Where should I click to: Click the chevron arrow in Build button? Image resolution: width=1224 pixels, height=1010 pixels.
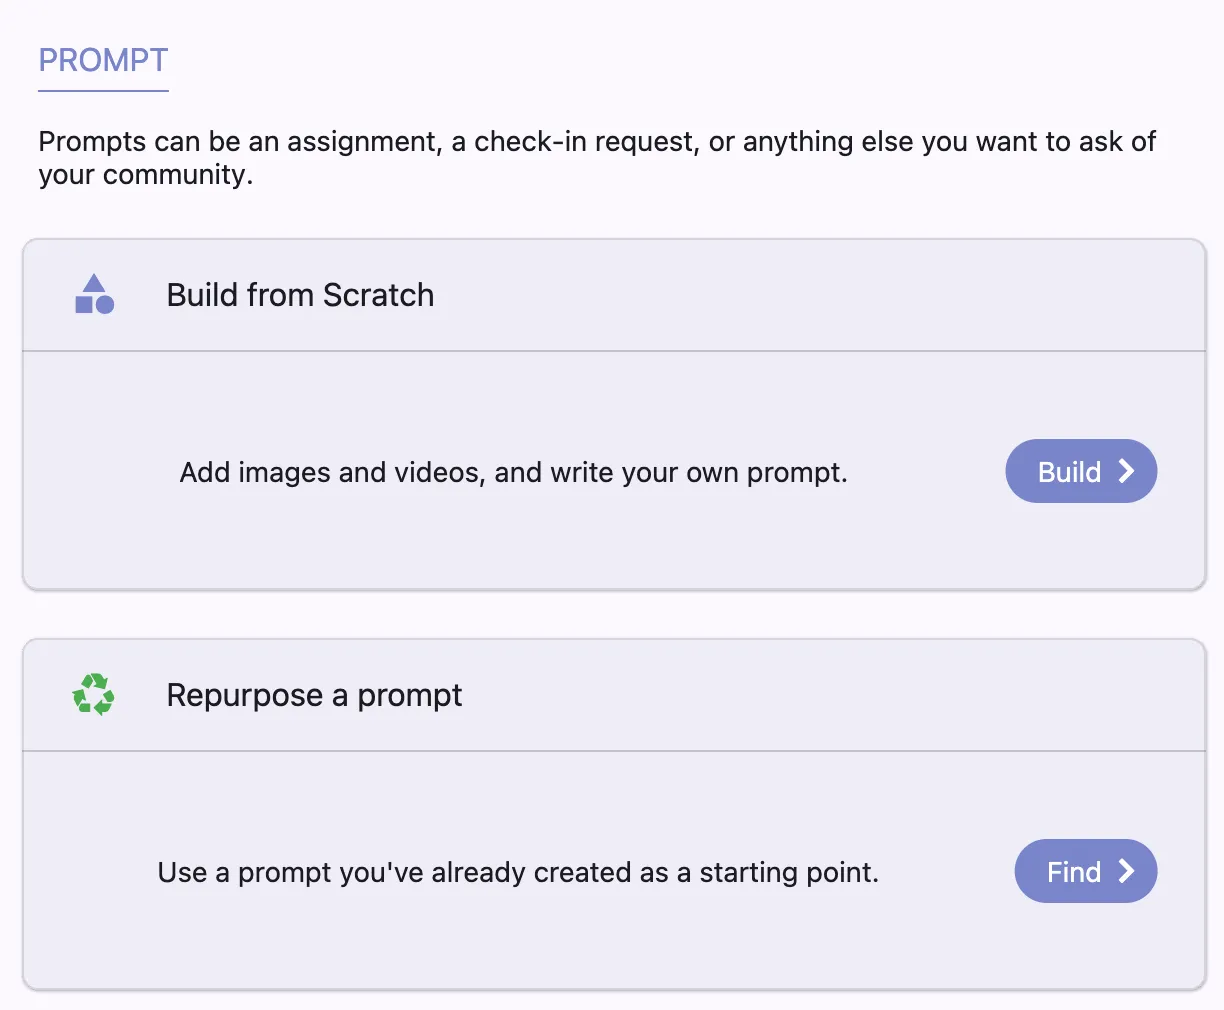click(1126, 471)
